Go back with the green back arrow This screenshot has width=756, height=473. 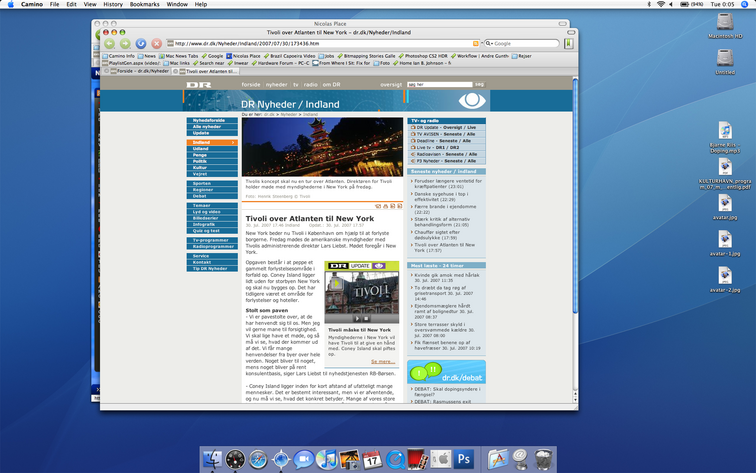point(109,43)
